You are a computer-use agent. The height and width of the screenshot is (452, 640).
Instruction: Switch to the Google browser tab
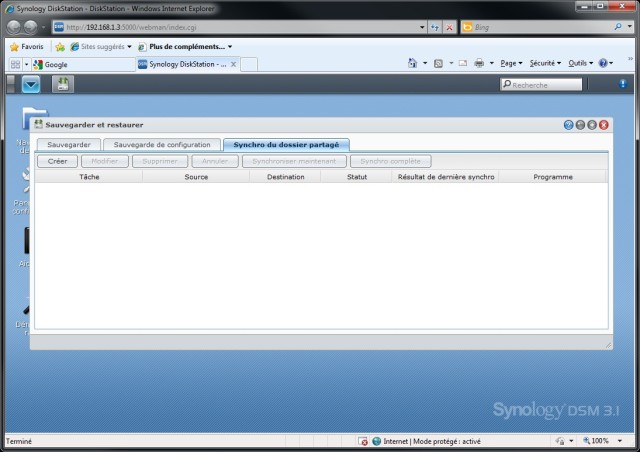tap(84, 65)
